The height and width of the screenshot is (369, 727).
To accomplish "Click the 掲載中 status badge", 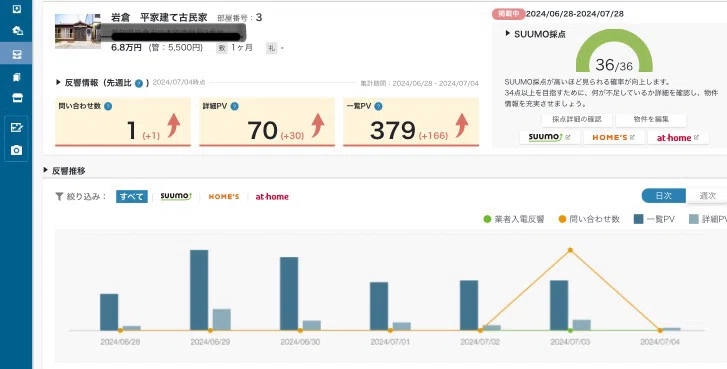I will (508, 14).
